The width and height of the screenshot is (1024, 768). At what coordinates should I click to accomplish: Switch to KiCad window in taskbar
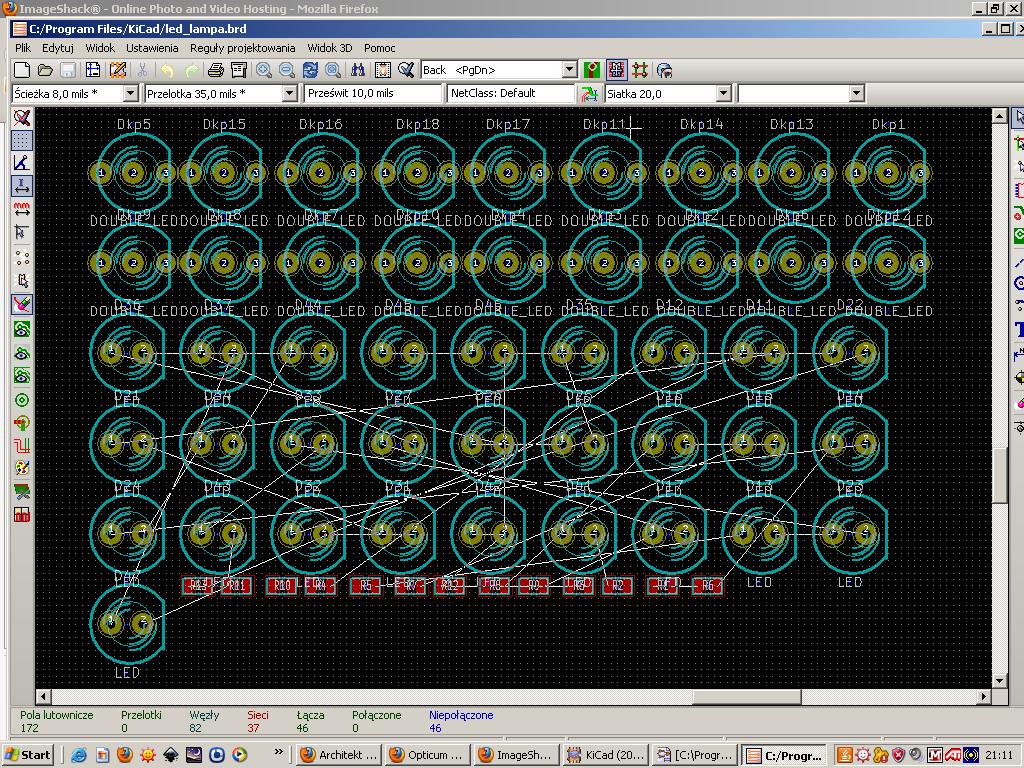point(605,755)
